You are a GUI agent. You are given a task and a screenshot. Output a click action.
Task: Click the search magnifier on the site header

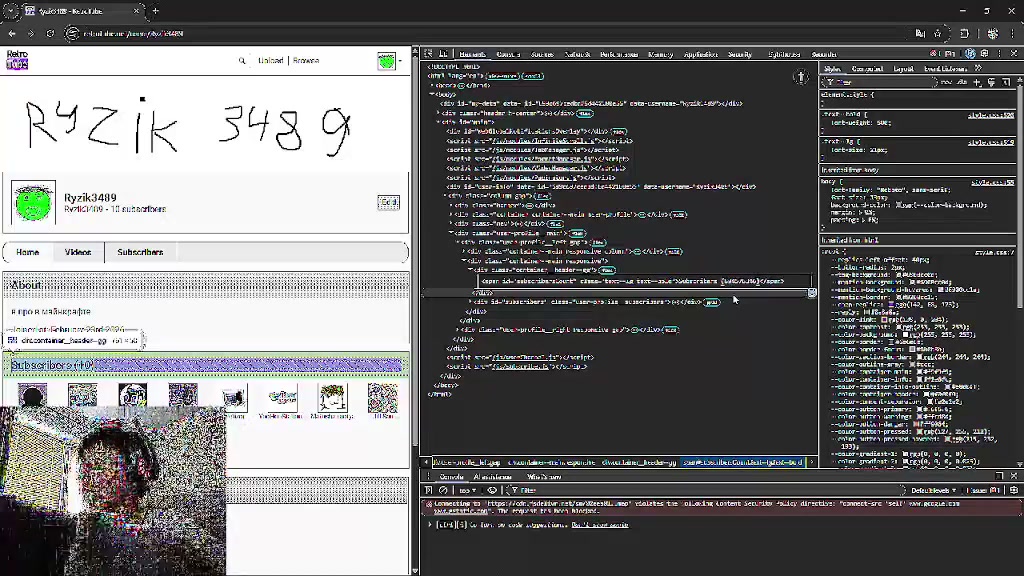242,61
